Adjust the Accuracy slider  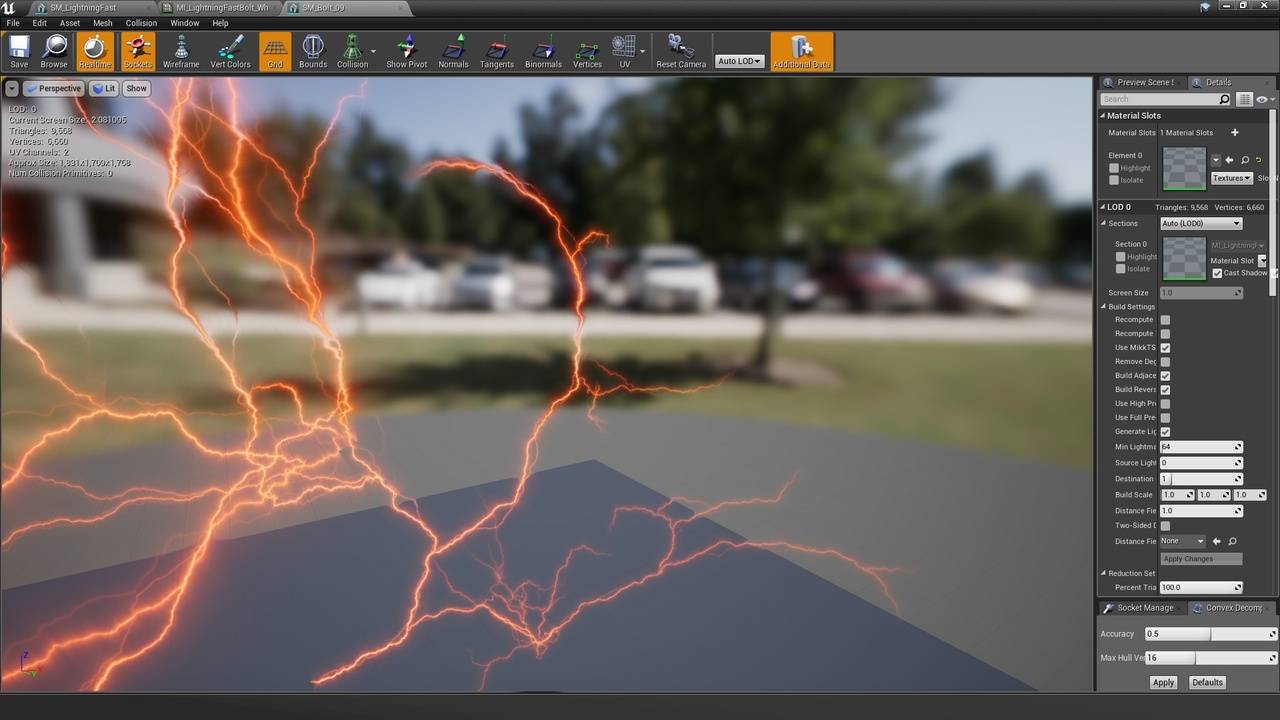point(1210,634)
